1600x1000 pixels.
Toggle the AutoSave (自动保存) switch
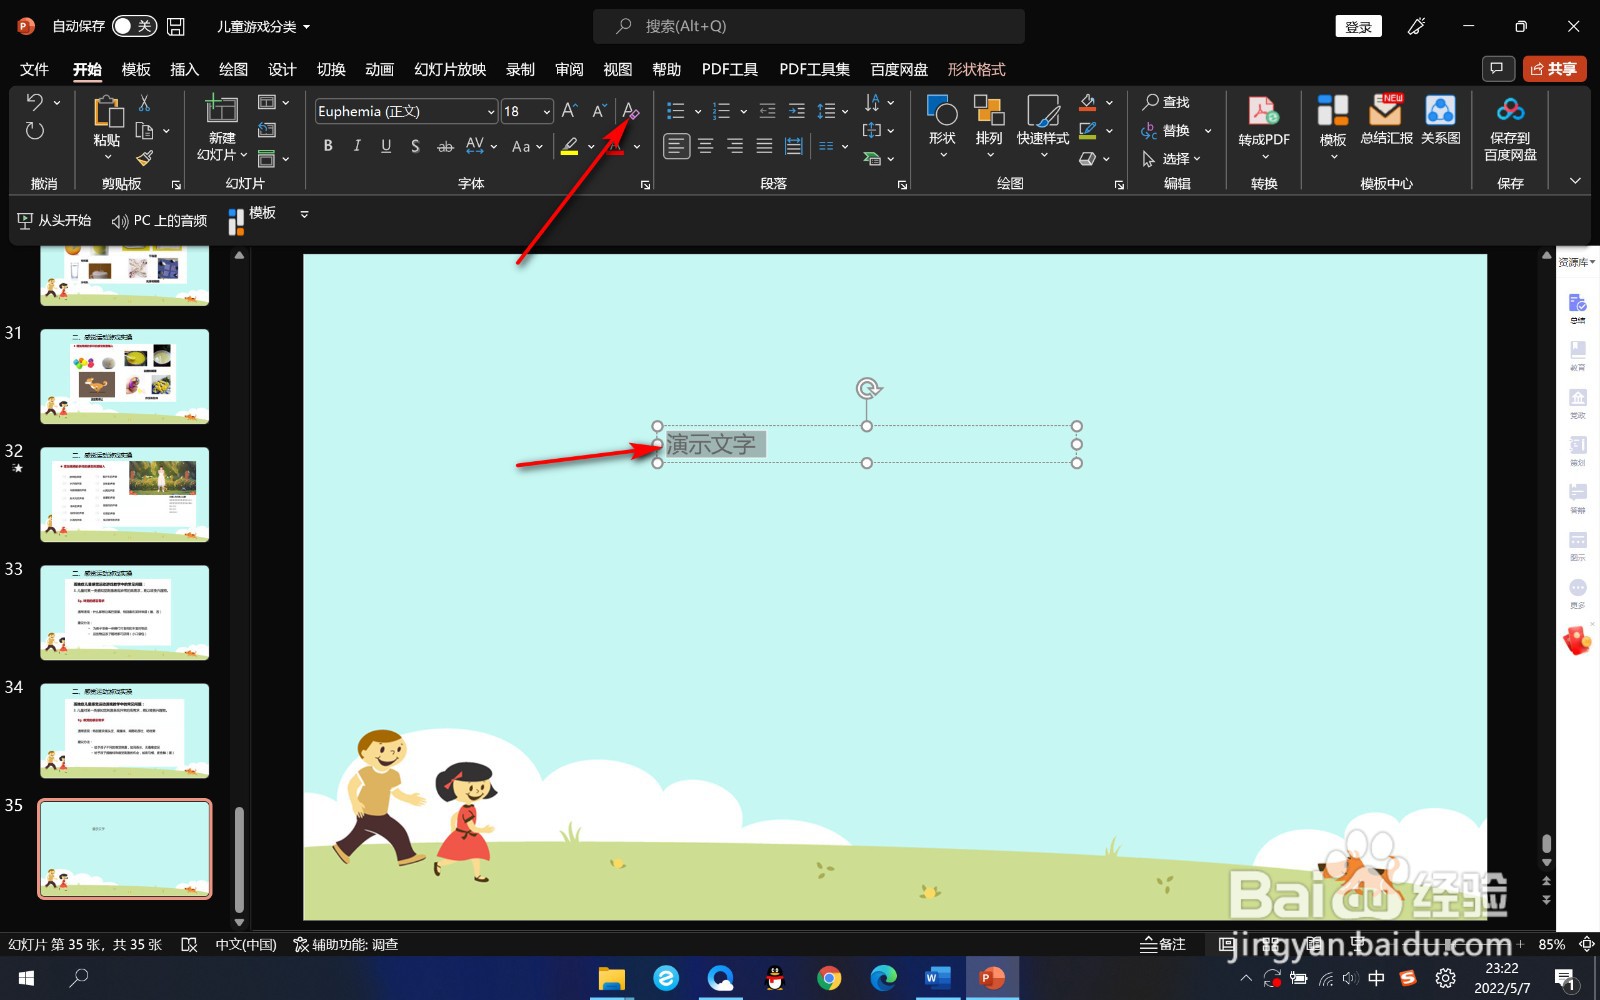[x=134, y=27]
